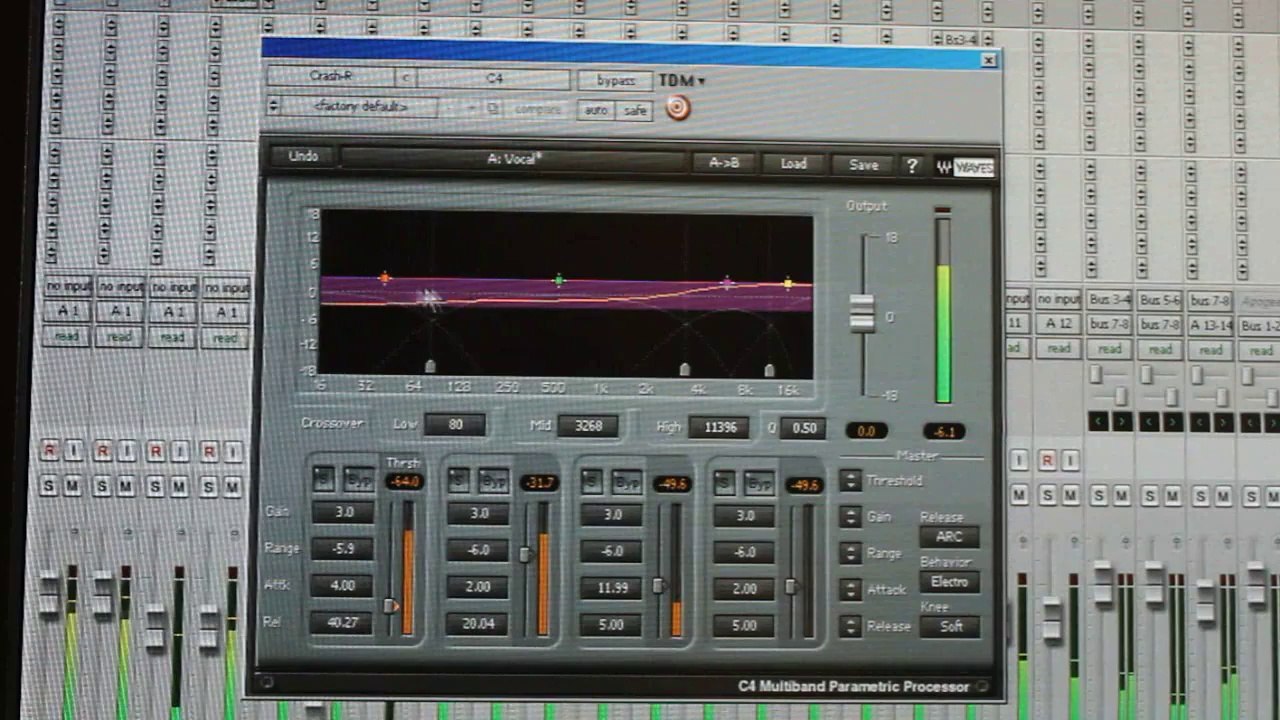Screen dimensions: 1280x720
Task: Click the output peak readout -6.1
Action: click(x=943, y=432)
